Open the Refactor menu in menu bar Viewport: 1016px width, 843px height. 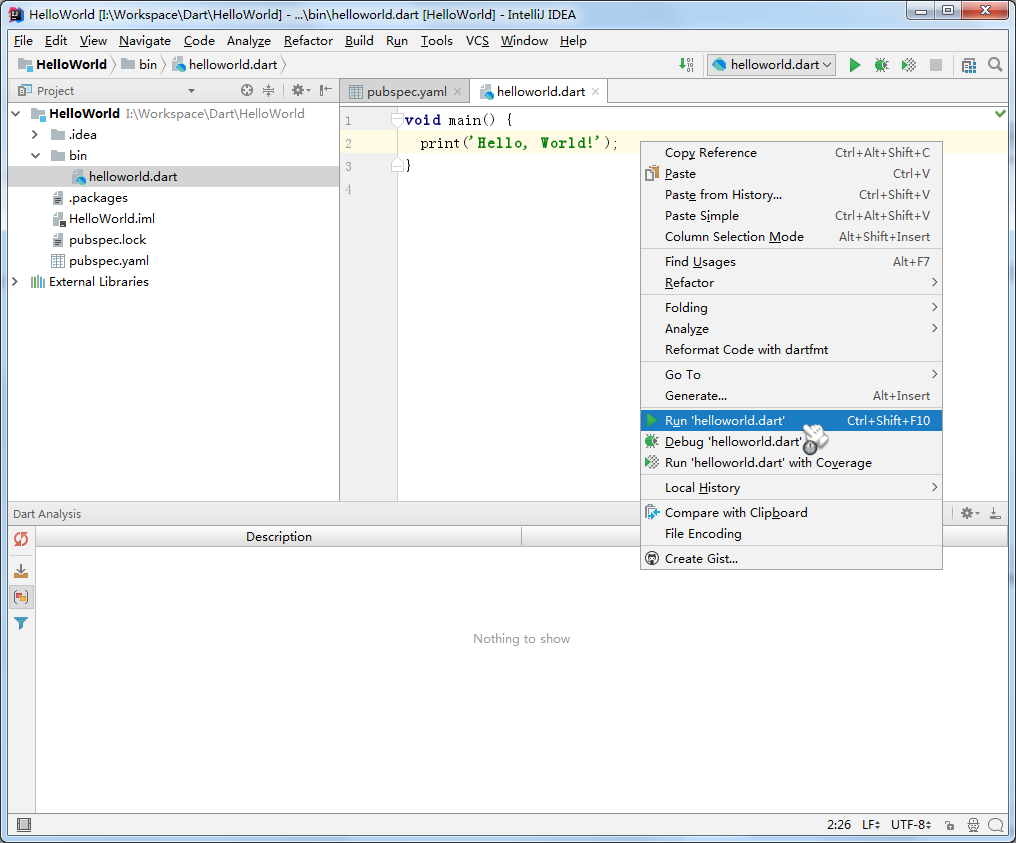coord(308,41)
